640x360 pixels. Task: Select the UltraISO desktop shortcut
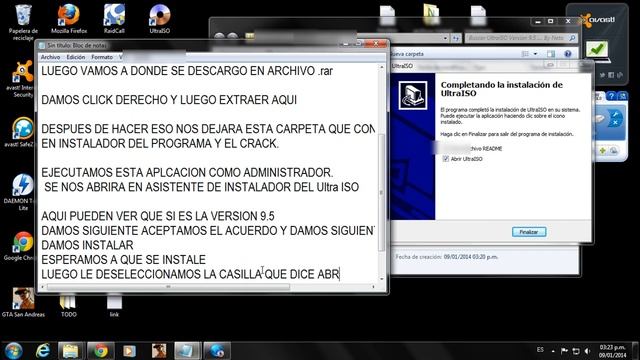tap(160, 19)
